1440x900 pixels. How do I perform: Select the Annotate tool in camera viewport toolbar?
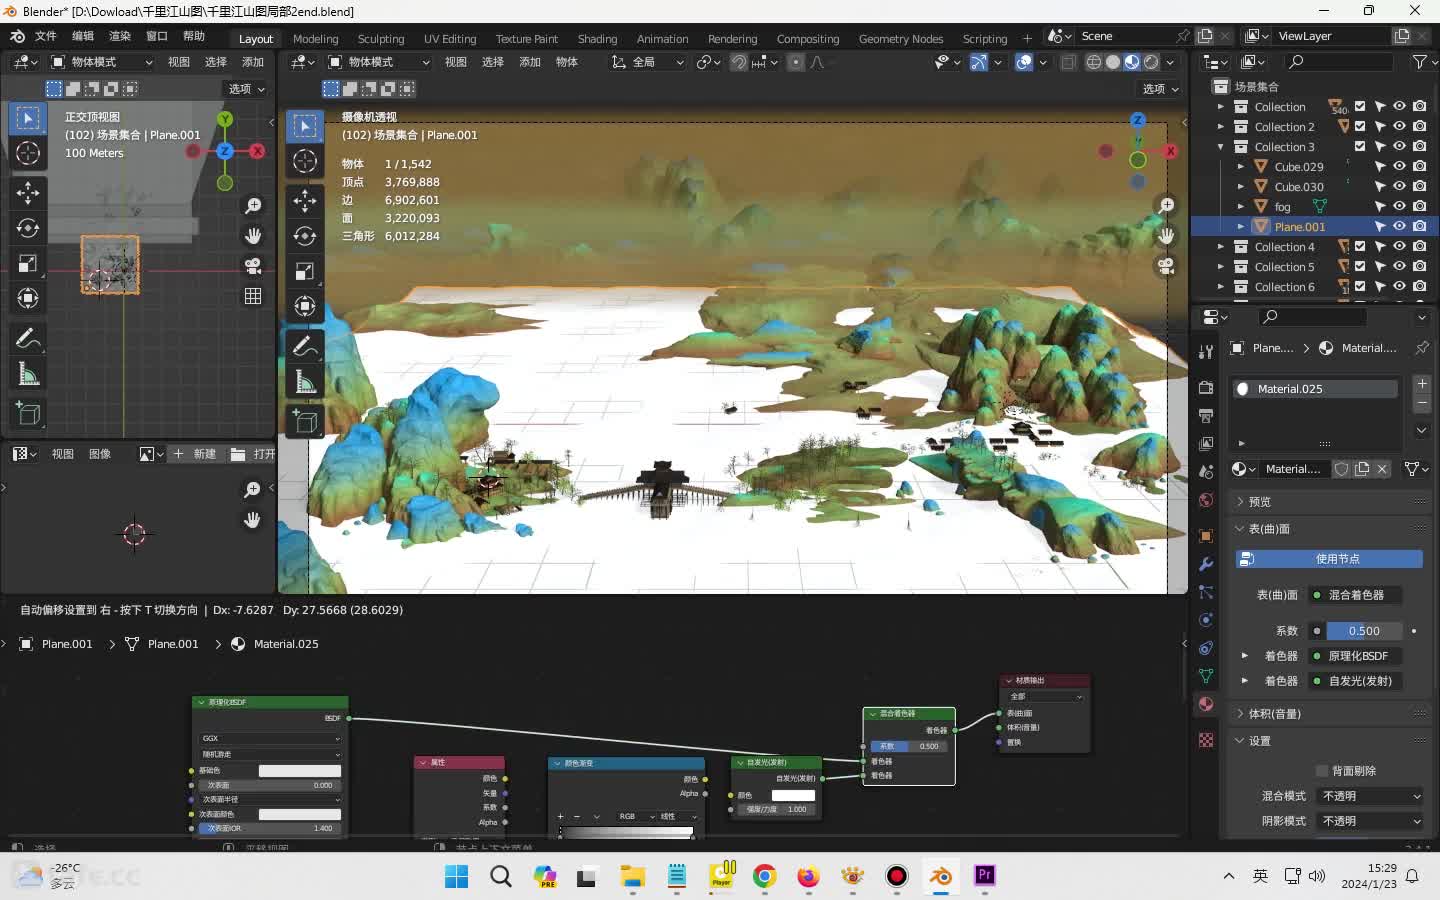(x=305, y=347)
